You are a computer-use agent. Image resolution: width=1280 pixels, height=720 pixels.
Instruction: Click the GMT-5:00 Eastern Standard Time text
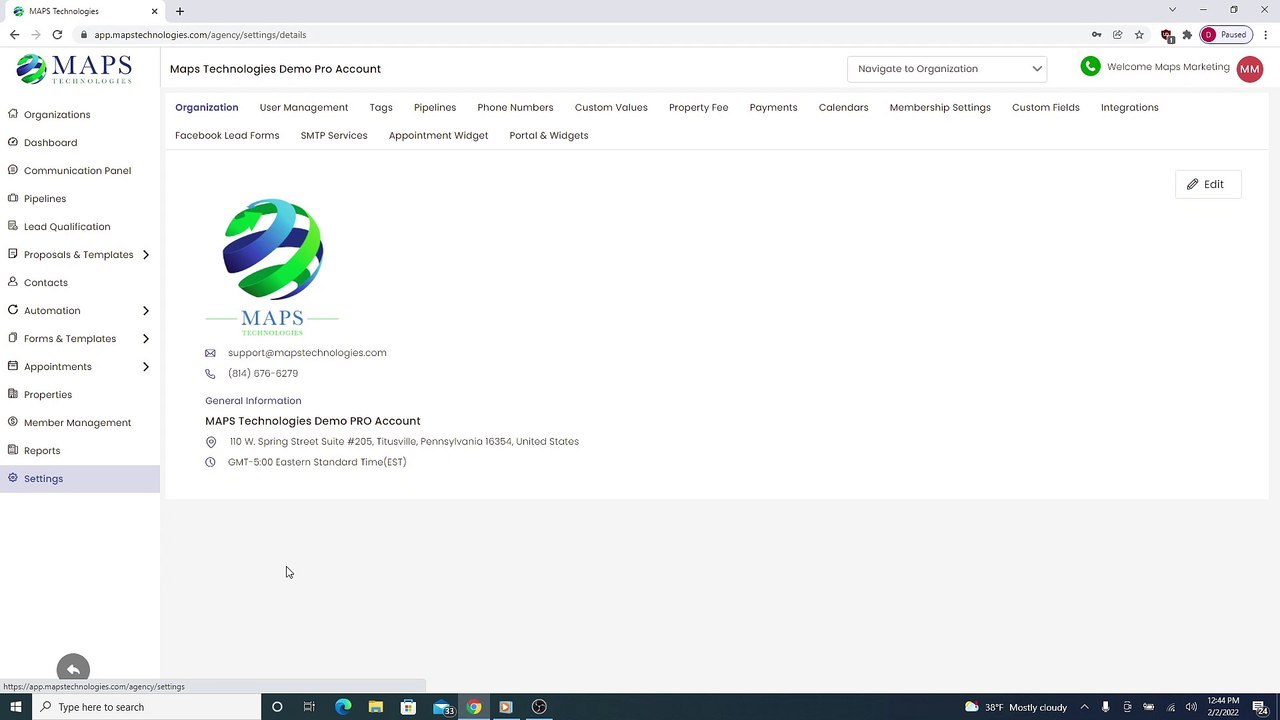point(317,462)
